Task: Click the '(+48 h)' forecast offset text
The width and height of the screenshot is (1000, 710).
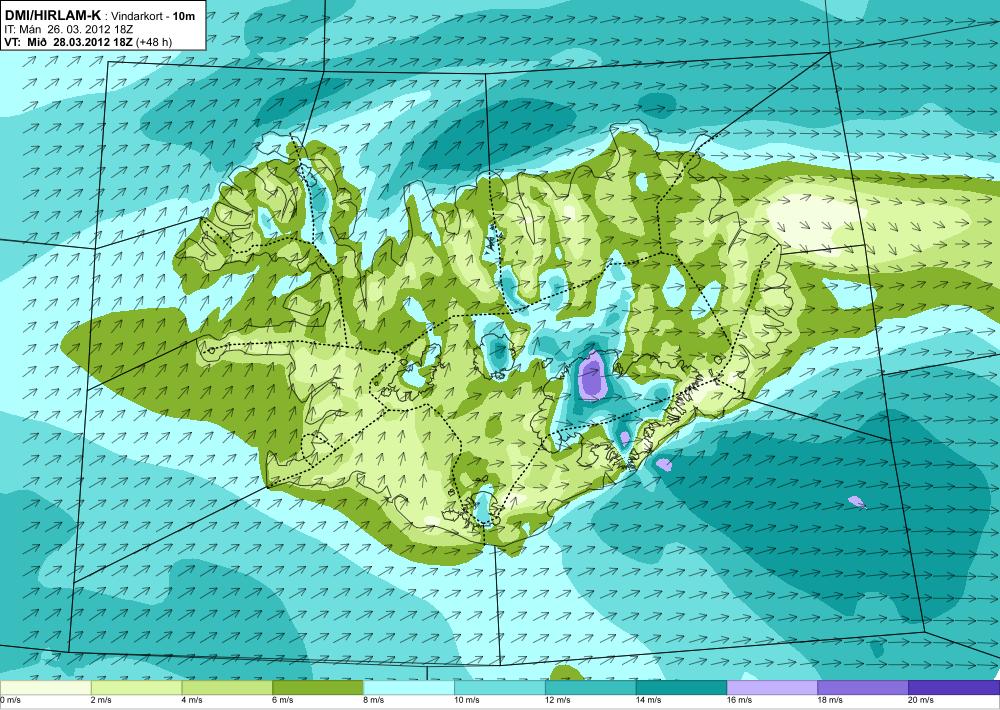Action: tap(154, 43)
